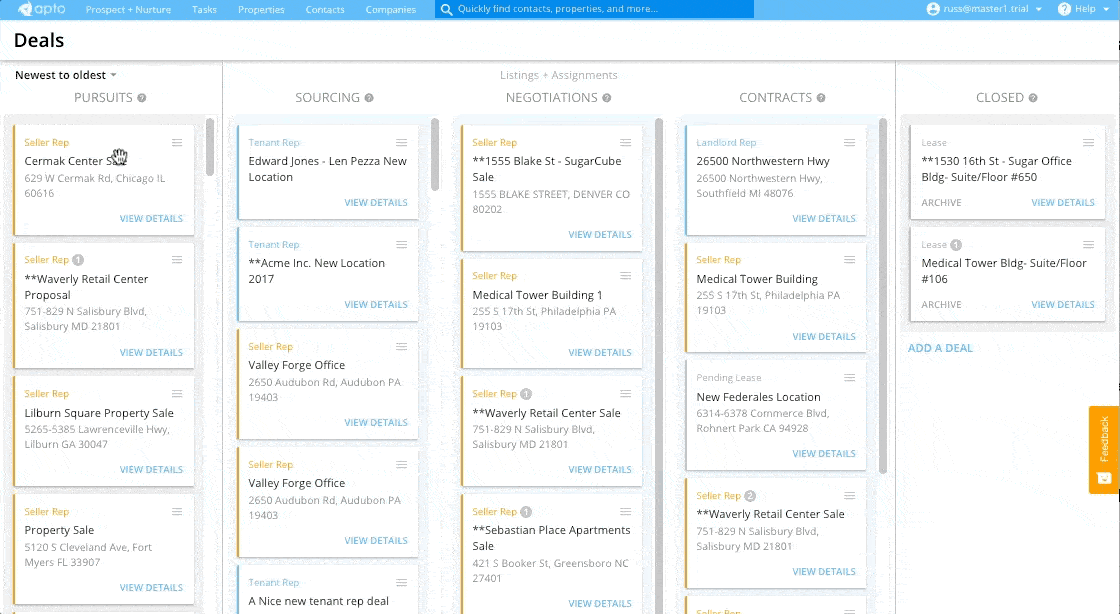Open the russ@master1.trial account dropdown
This screenshot has width=1120, height=614.
click(x=985, y=9)
